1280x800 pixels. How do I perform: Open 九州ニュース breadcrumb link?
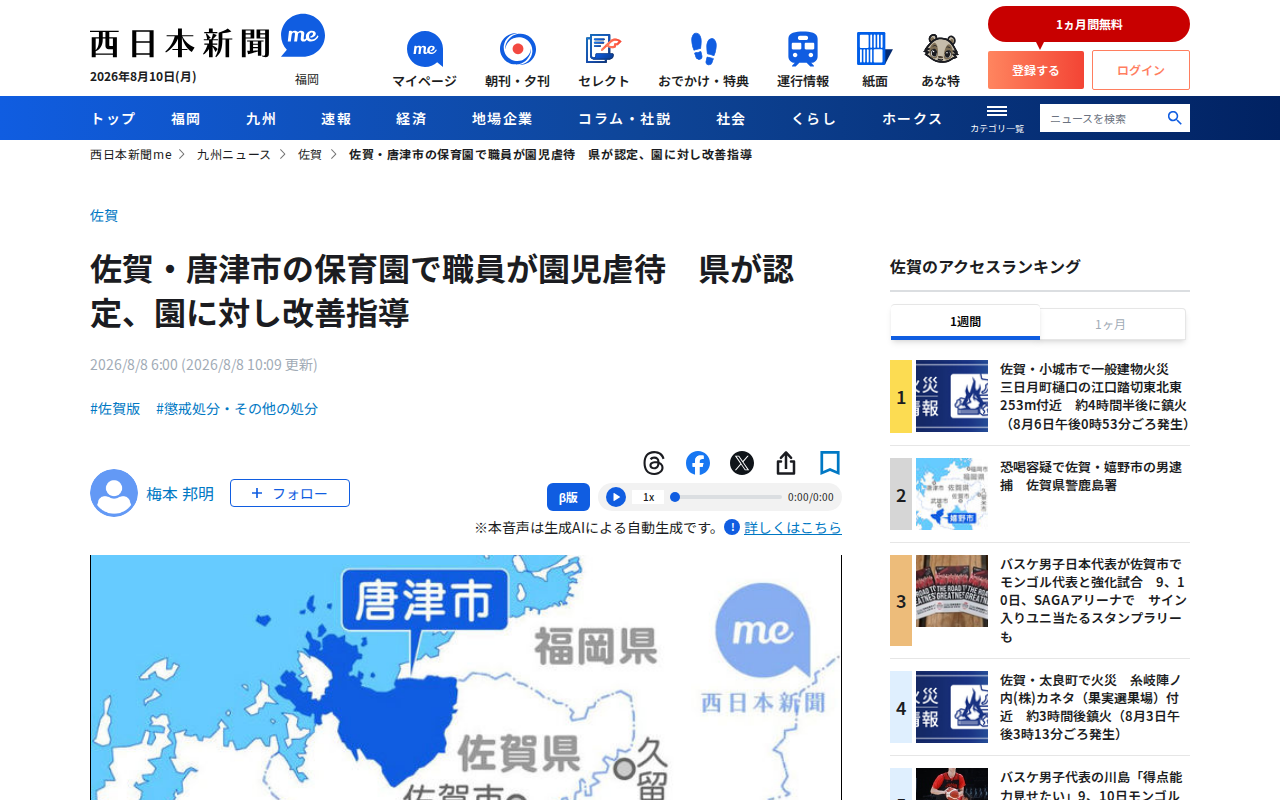pos(234,155)
